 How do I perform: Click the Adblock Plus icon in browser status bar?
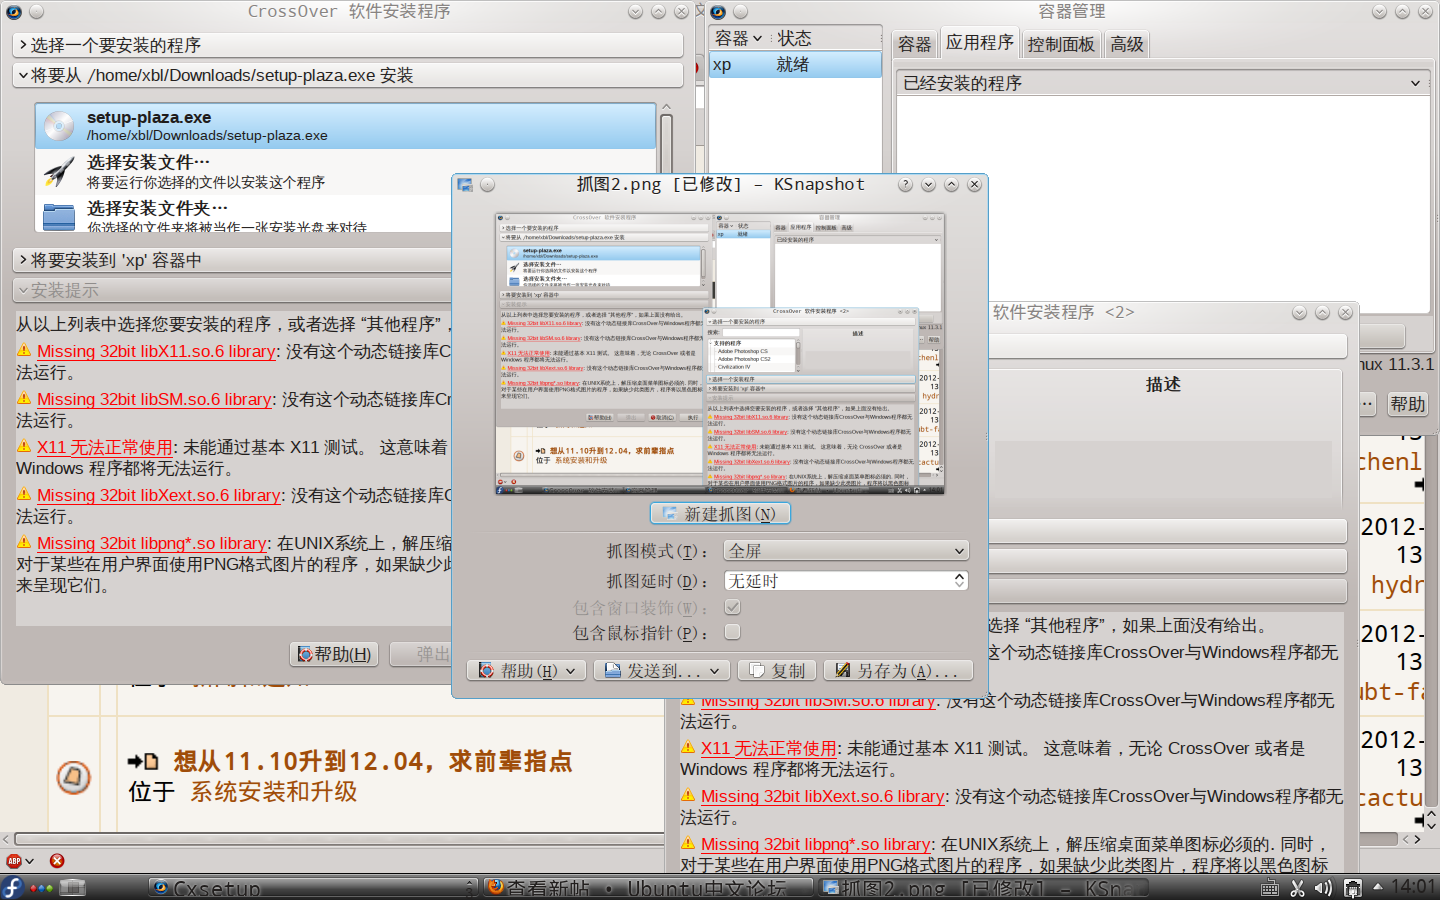pyautogui.click(x=14, y=861)
